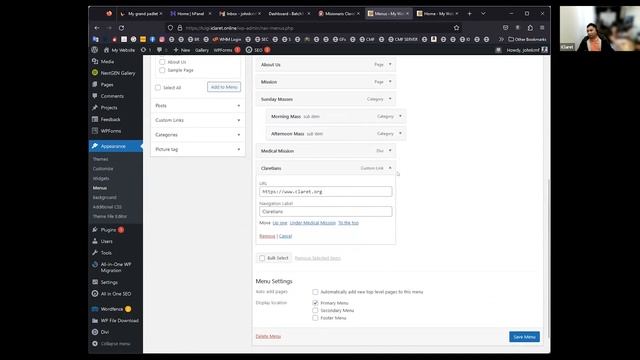Enable the Bulk Select checkbox
Viewport: 640px width, 360px height.
coord(262,258)
